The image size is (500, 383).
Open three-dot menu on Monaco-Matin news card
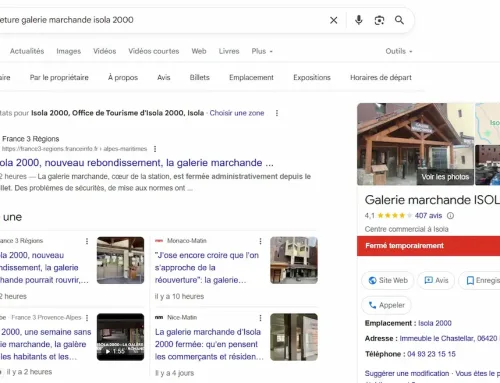click(260, 241)
